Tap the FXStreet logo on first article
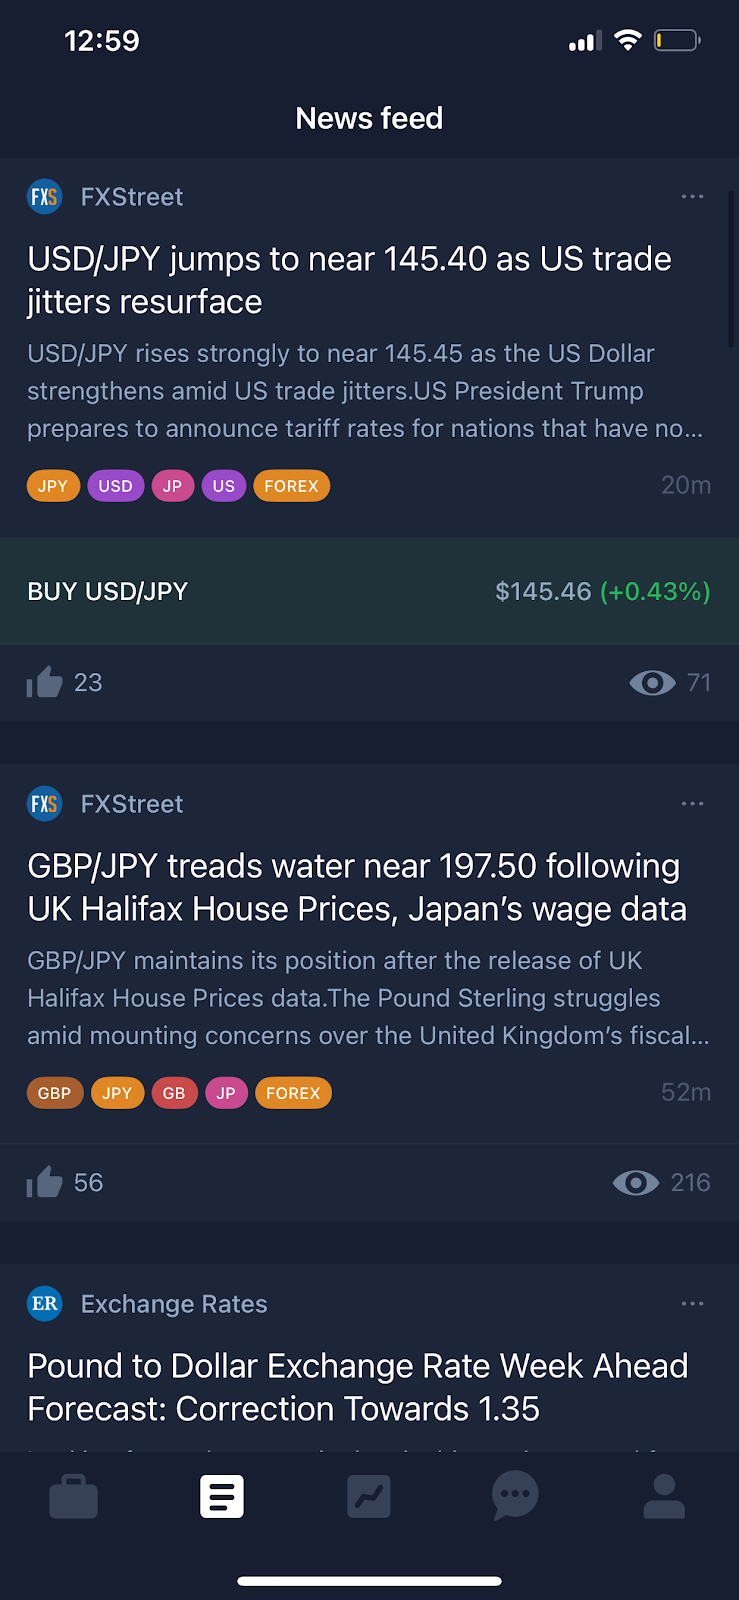This screenshot has width=739, height=1600. click(x=45, y=197)
